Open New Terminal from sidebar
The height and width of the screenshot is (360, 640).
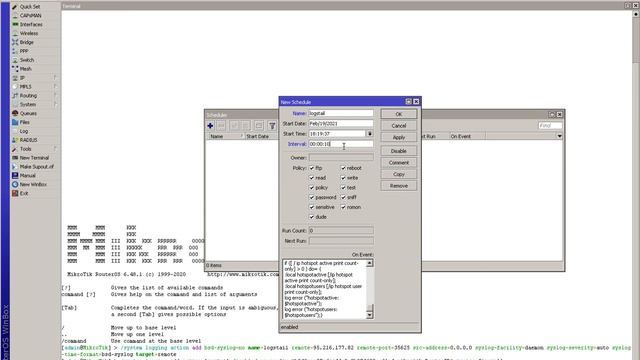pyautogui.click(x=34, y=158)
